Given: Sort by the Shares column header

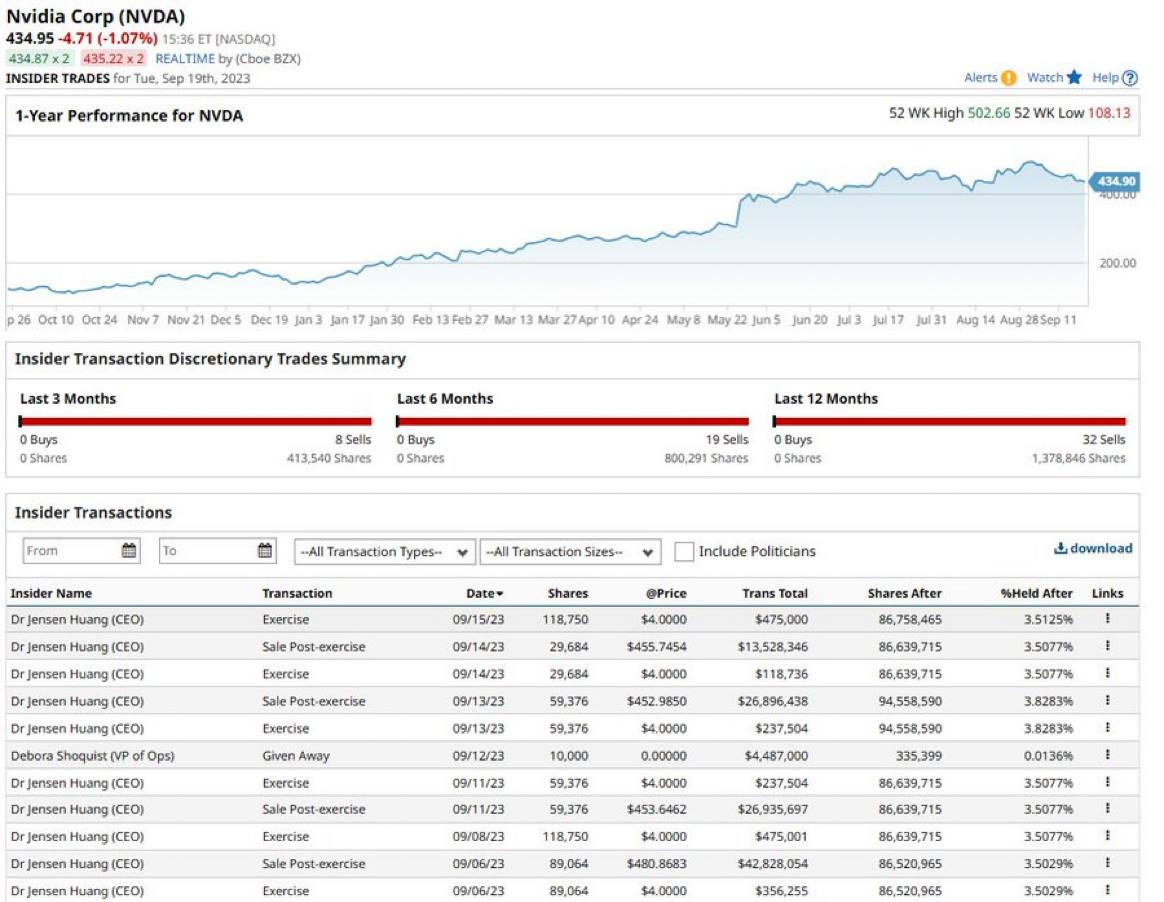Looking at the screenshot, I should click(568, 593).
